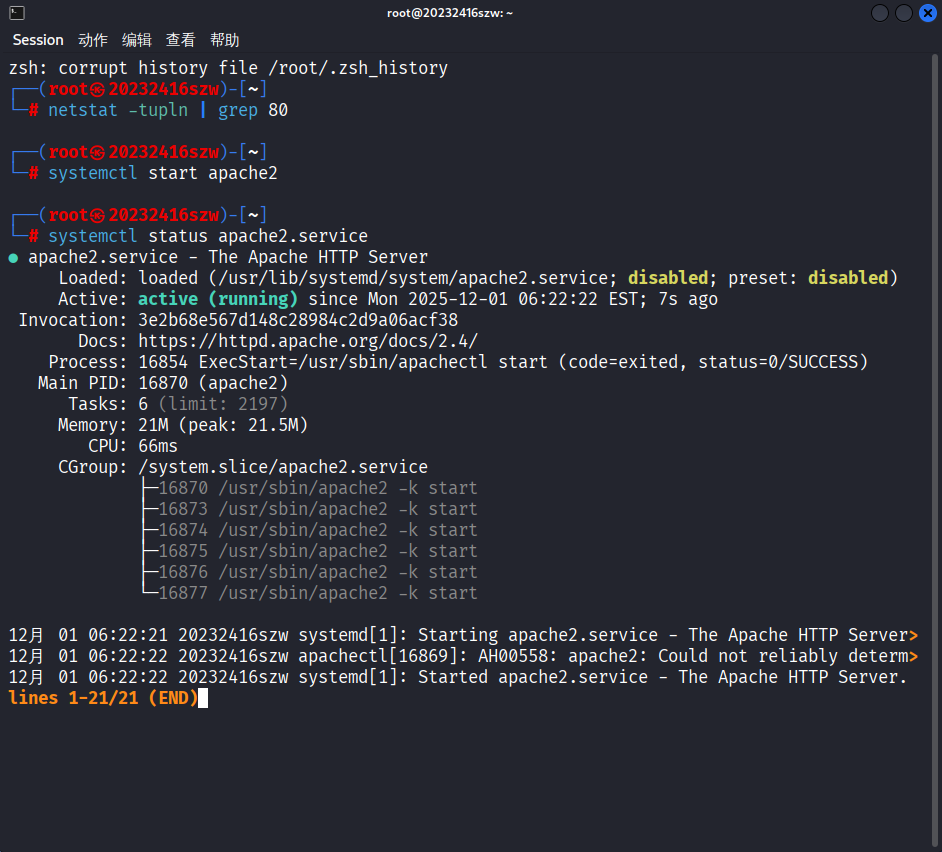Click the 'active (running)' status text
This screenshot has height=852, width=942.
pos(218,299)
